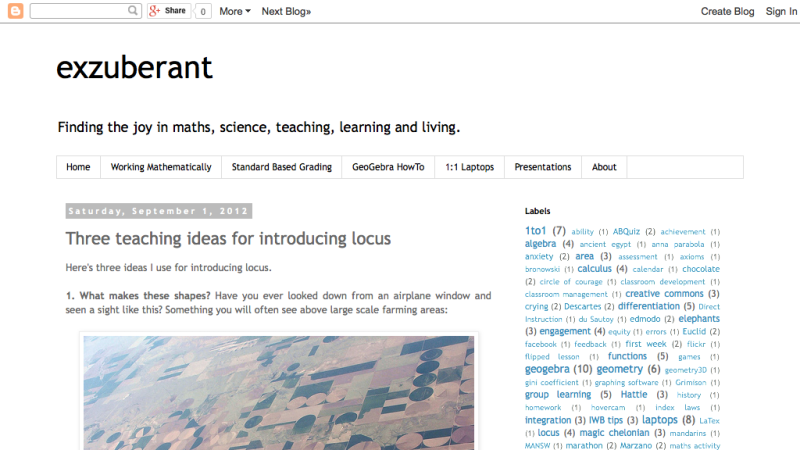
Task: Select the engagement label
Action: click(565, 331)
